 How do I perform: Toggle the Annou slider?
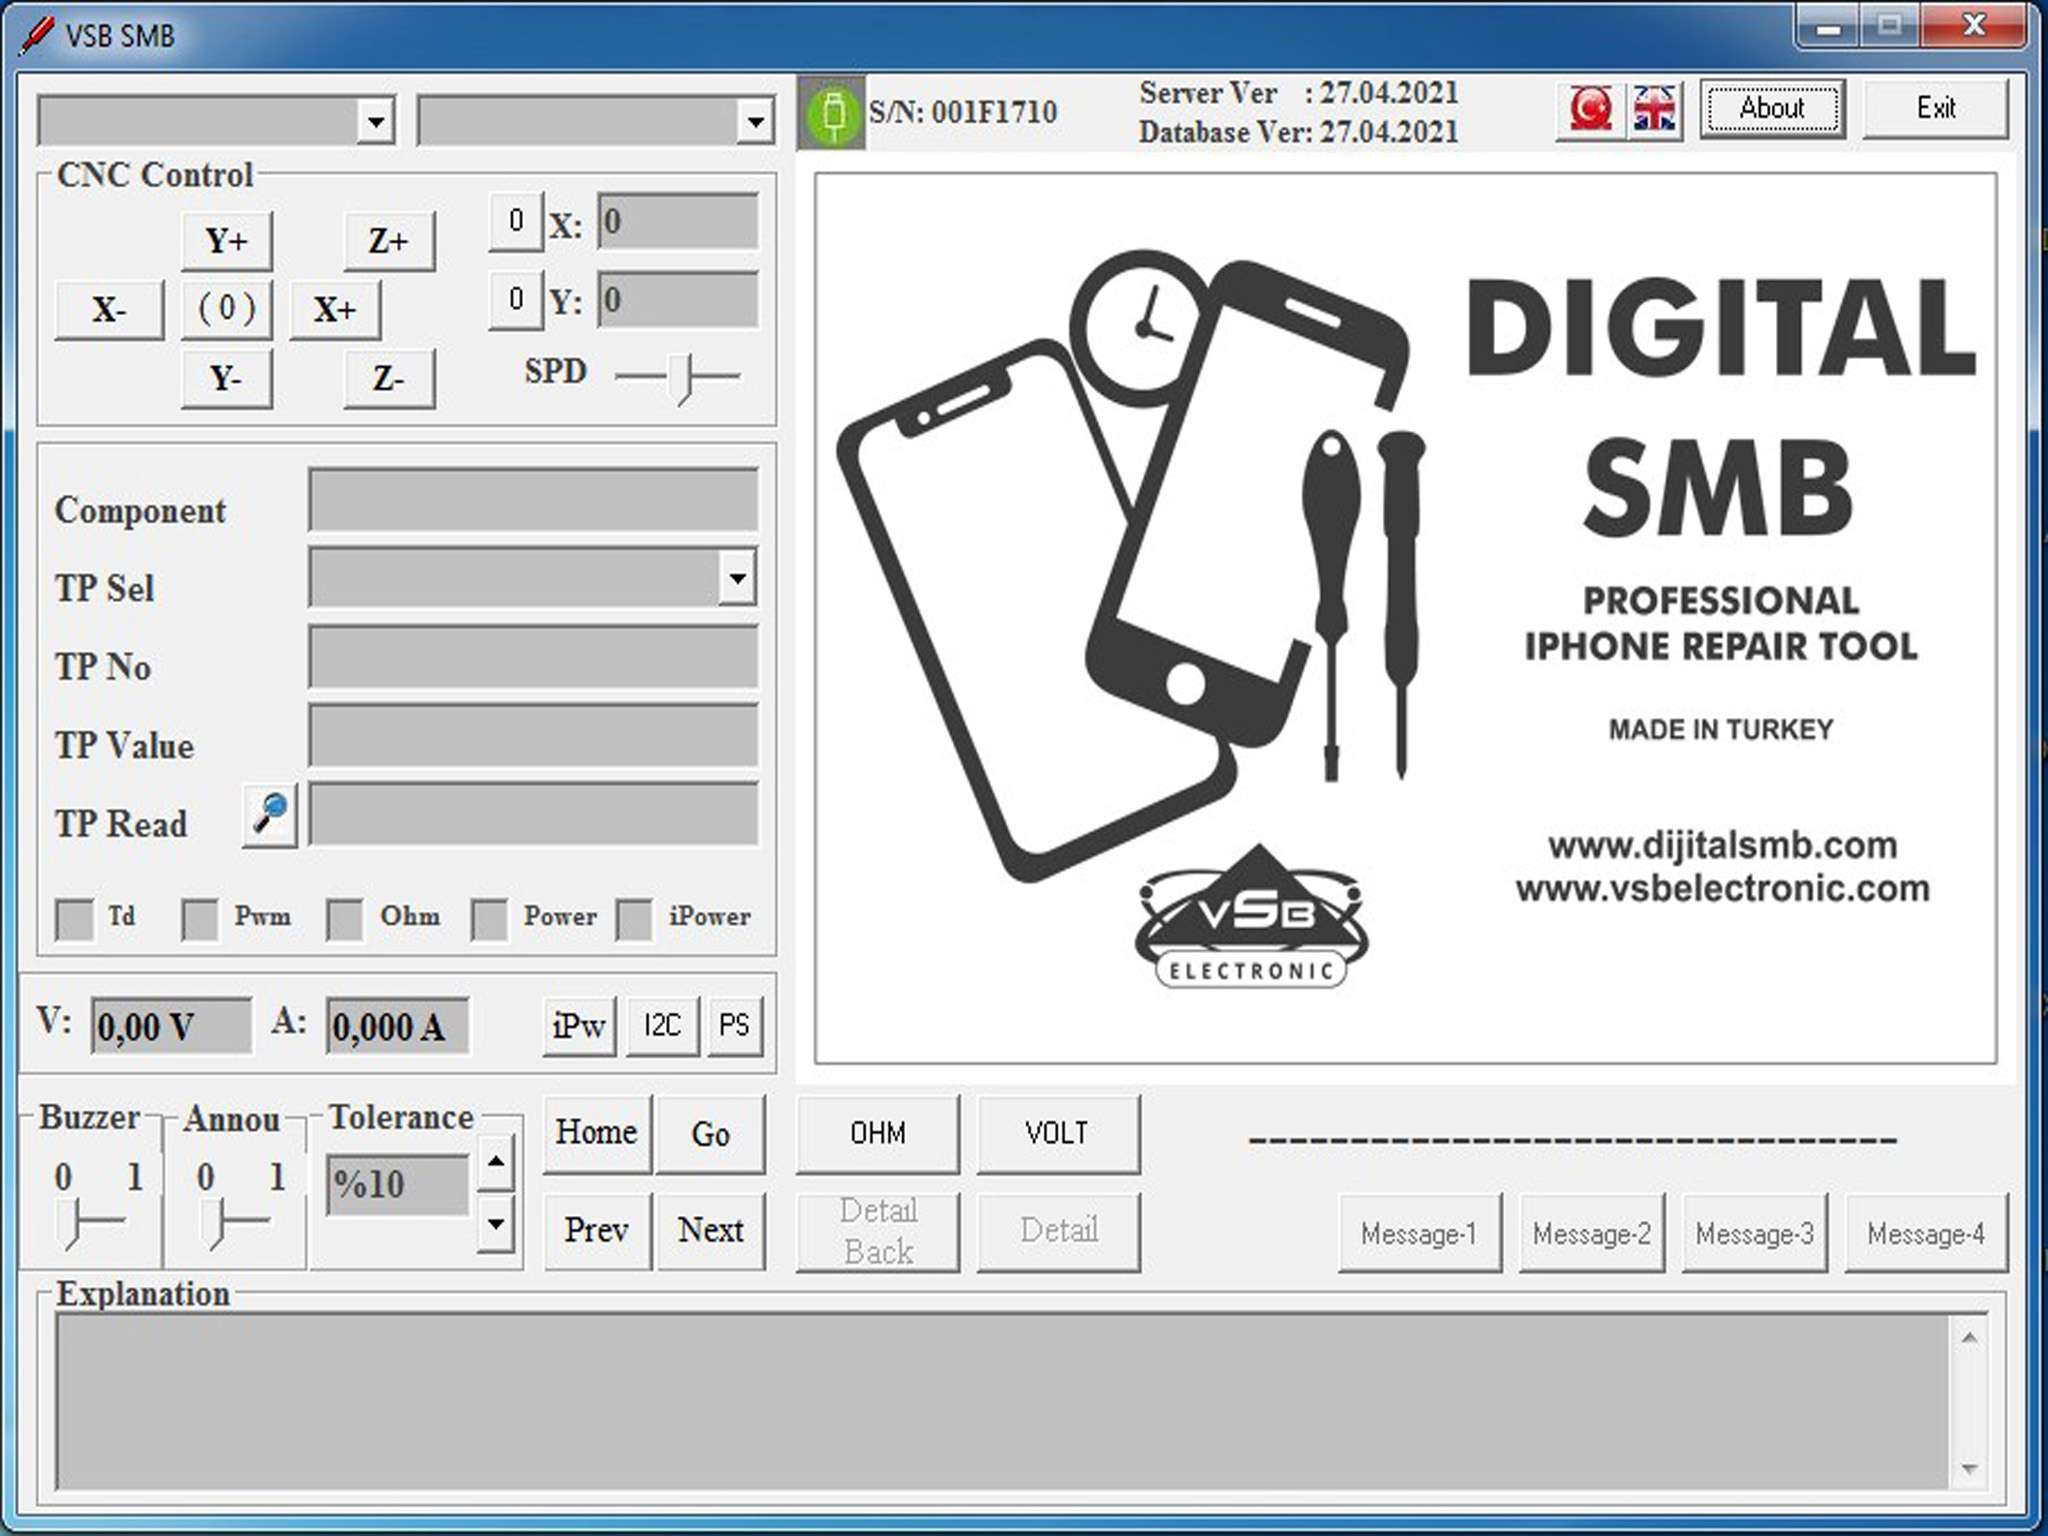coord(234,1223)
